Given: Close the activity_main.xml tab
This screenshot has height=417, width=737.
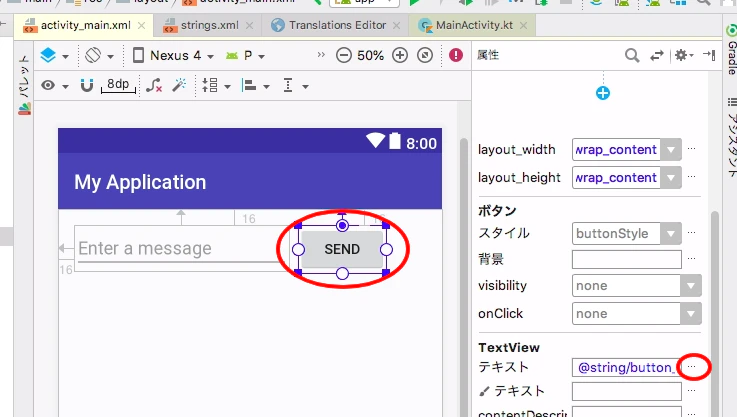Looking at the screenshot, I should click(x=141, y=25).
